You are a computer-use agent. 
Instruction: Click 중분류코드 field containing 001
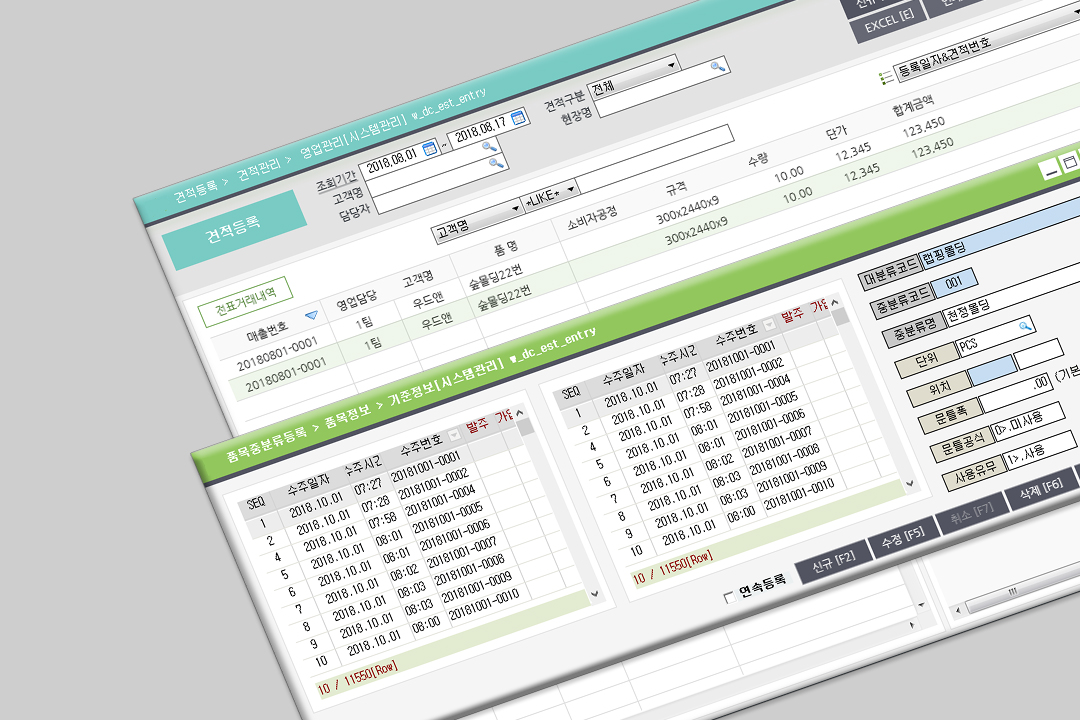953,281
